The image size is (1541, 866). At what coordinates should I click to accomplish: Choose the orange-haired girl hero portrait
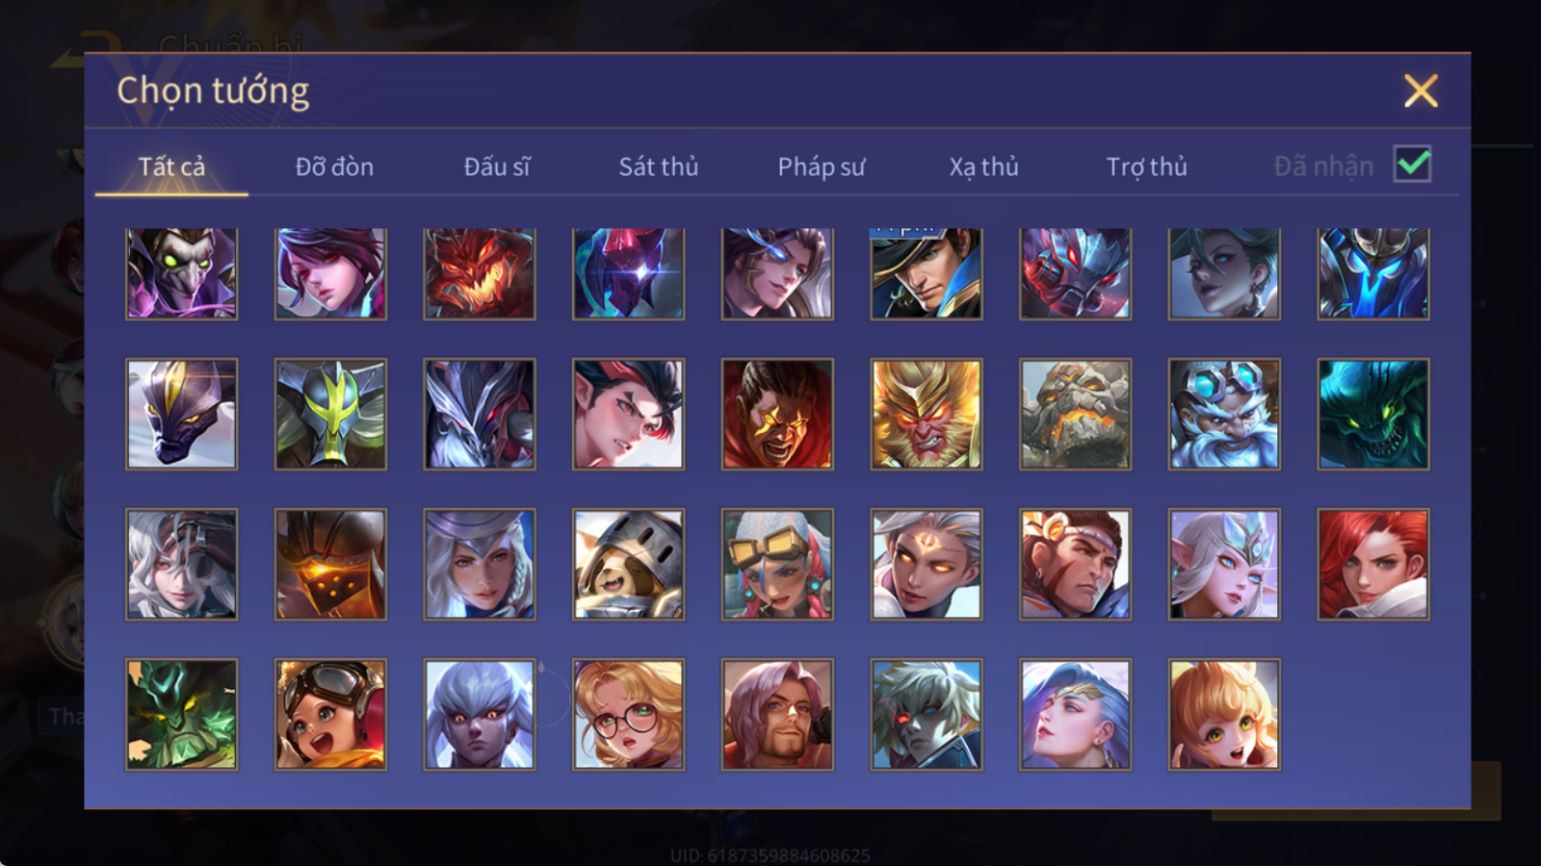(1224, 714)
